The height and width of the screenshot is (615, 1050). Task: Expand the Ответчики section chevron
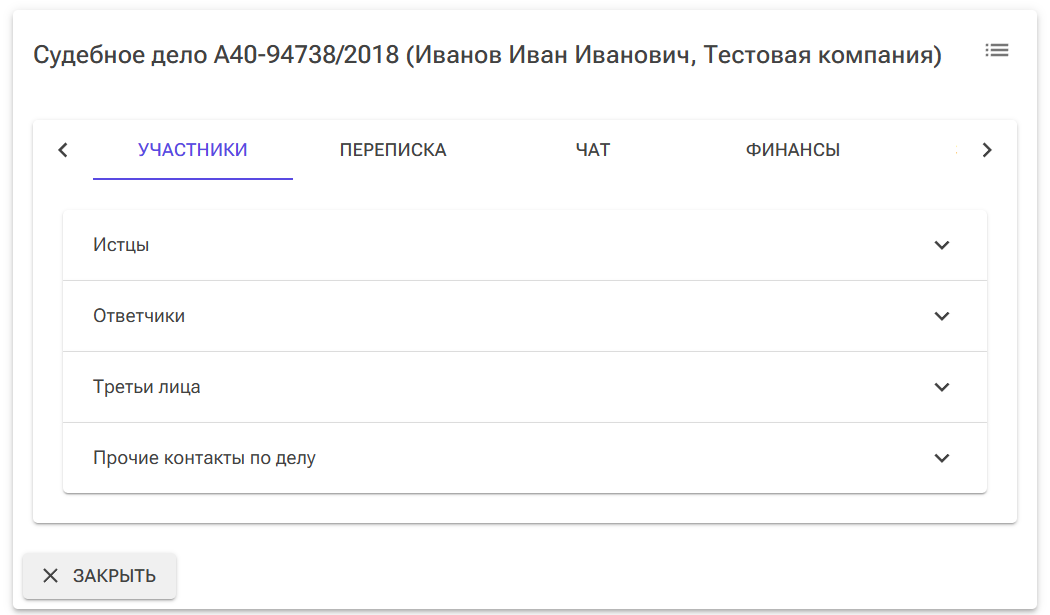[x=941, y=315]
